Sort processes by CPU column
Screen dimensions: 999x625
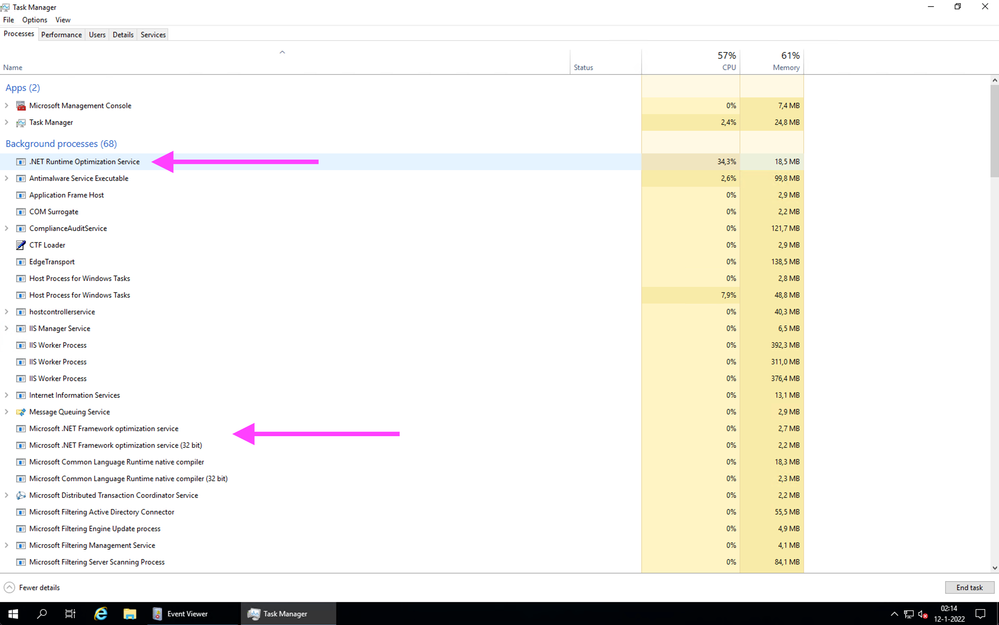tap(691, 61)
